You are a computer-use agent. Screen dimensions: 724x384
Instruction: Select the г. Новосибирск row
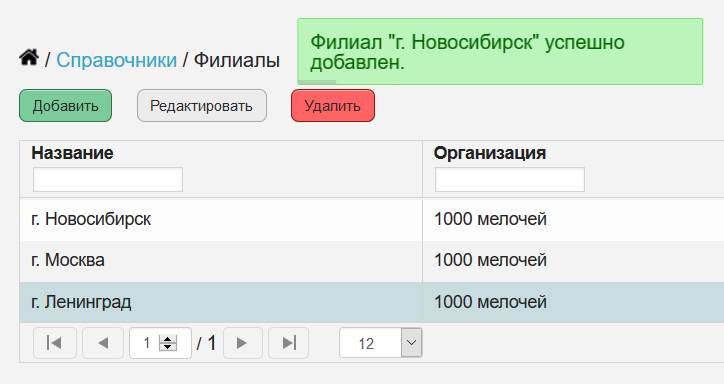pos(372,219)
